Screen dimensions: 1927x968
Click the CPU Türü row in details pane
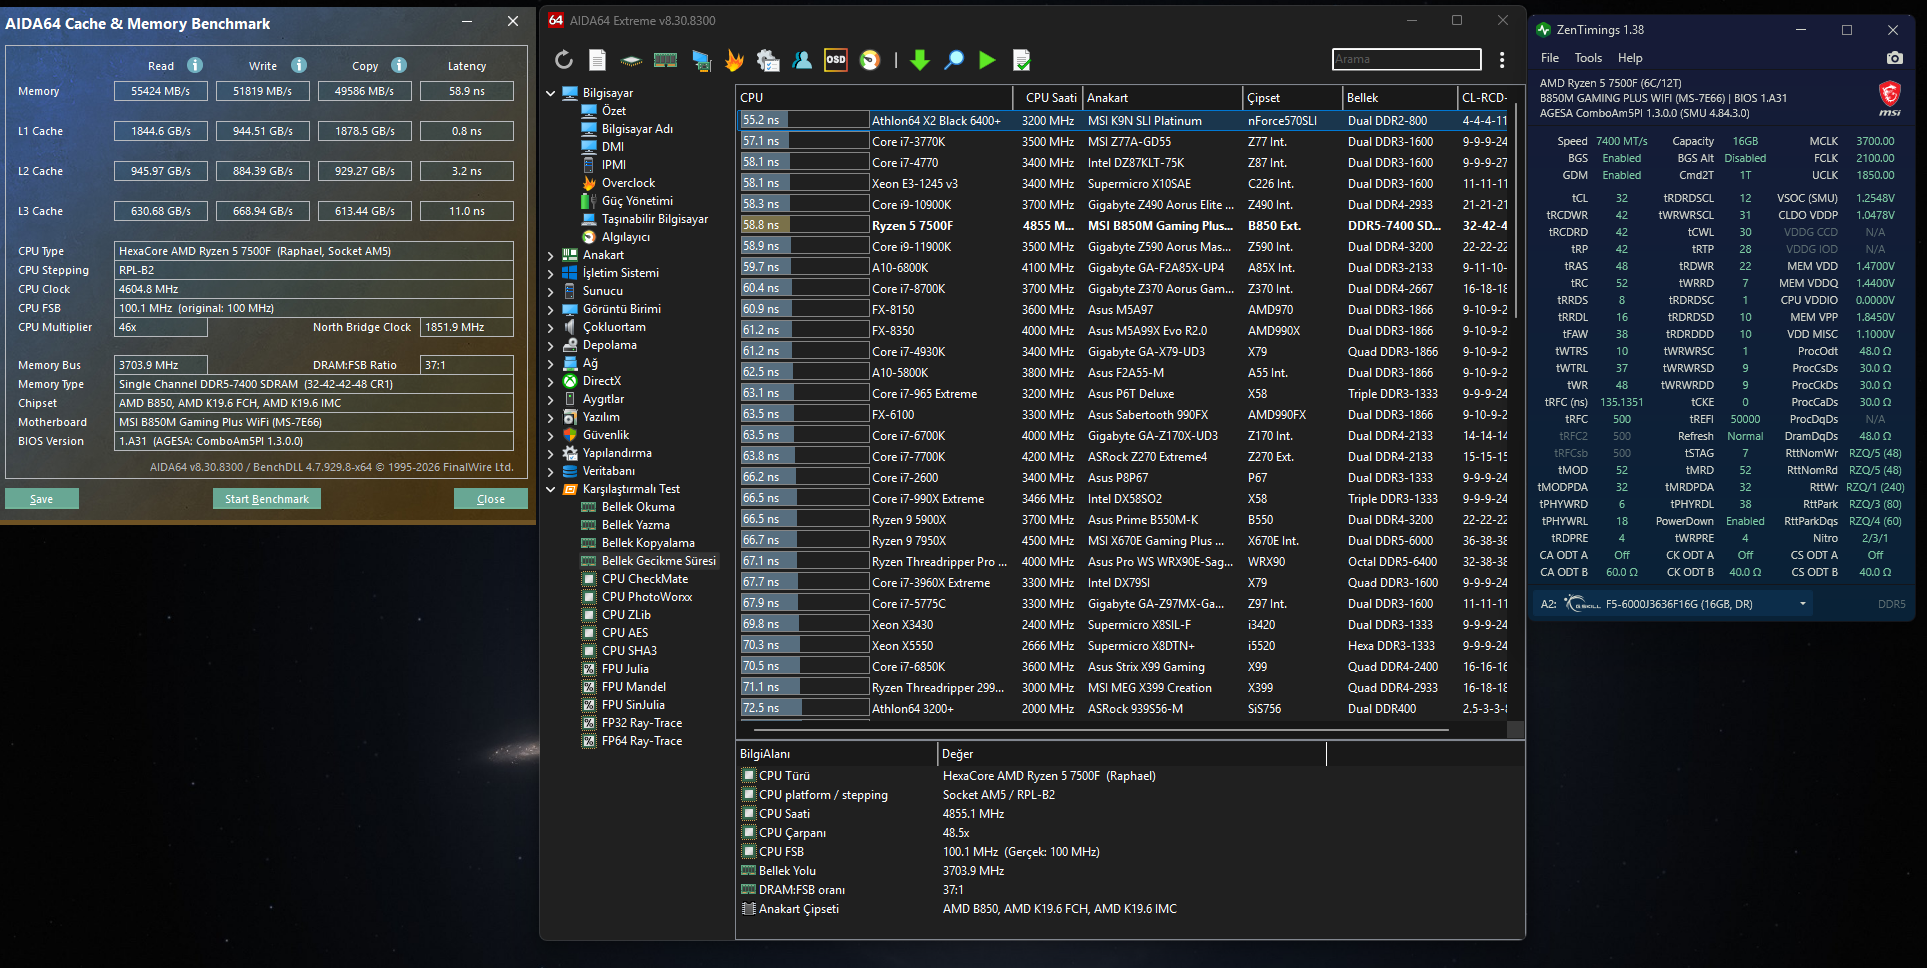(1132, 776)
